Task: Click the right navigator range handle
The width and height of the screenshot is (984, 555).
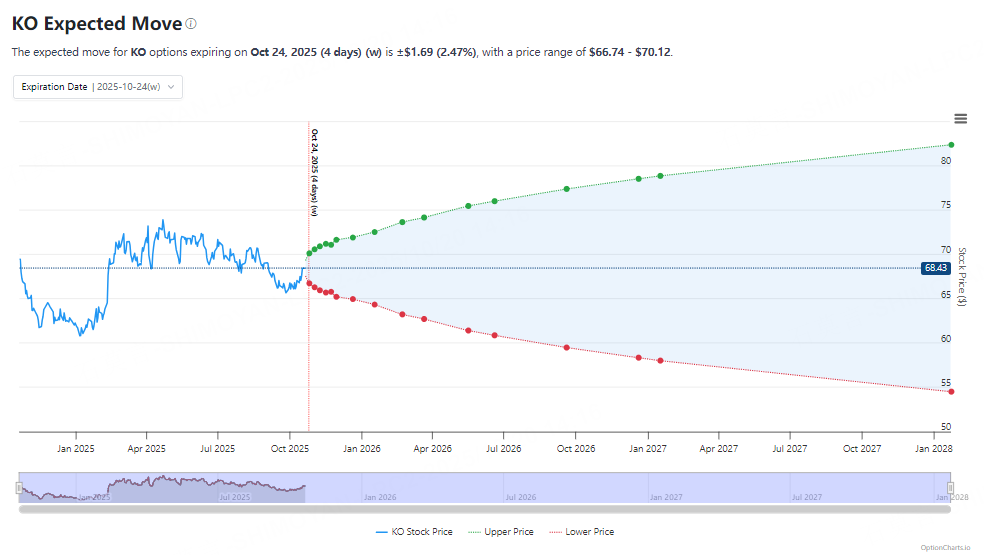Action: pyautogui.click(x=950, y=488)
